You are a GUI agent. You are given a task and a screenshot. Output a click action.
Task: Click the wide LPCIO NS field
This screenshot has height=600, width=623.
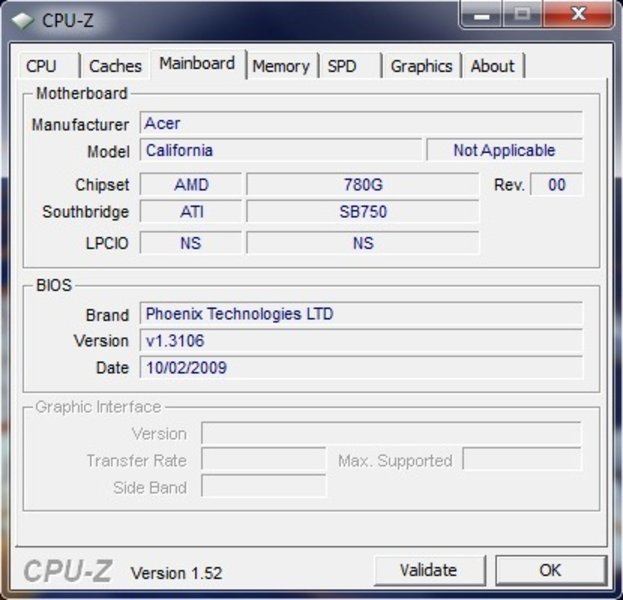click(363, 243)
